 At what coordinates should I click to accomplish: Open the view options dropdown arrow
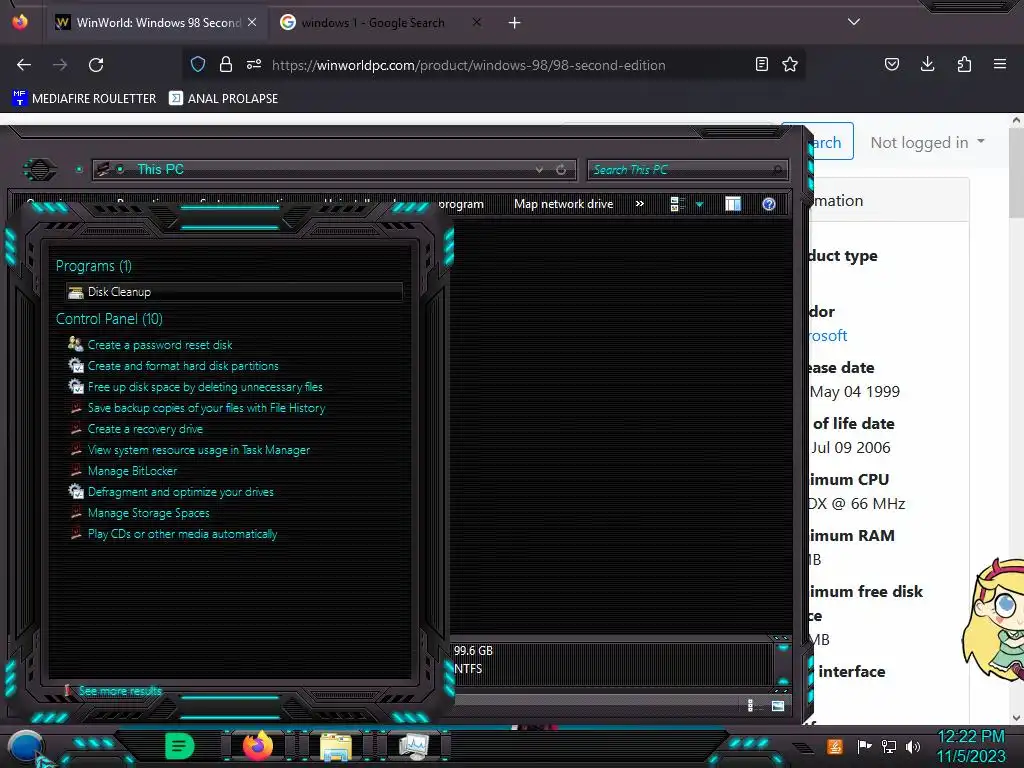pos(699,204)
